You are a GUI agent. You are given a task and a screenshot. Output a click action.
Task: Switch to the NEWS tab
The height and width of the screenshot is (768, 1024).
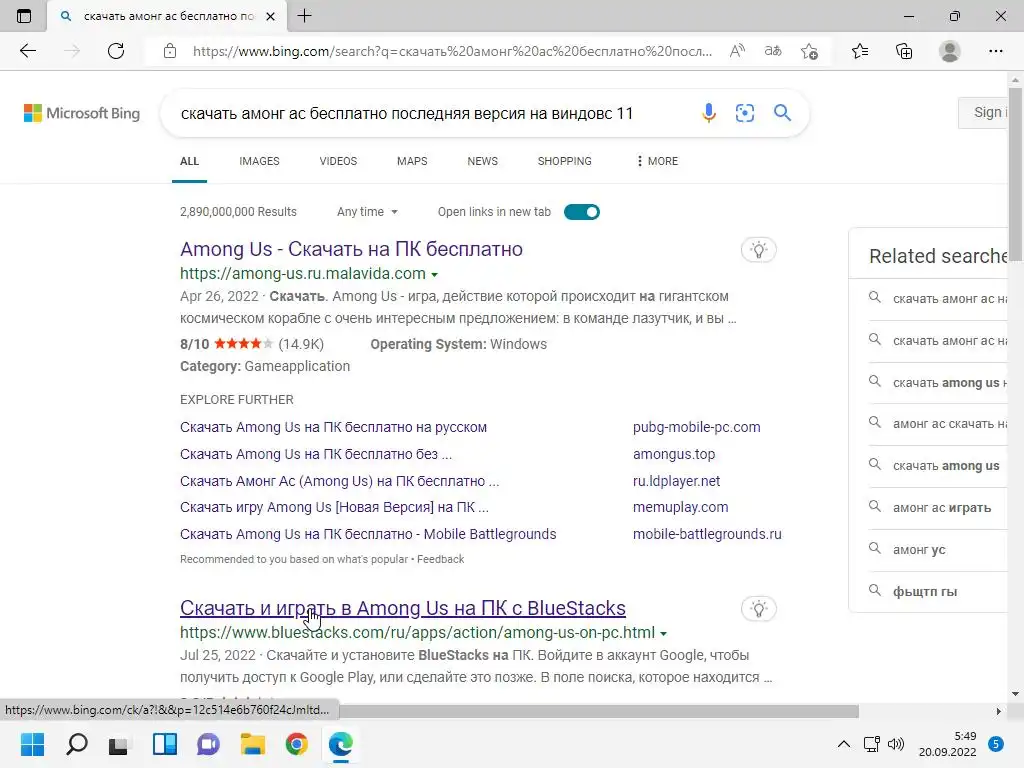click(483, 161)
